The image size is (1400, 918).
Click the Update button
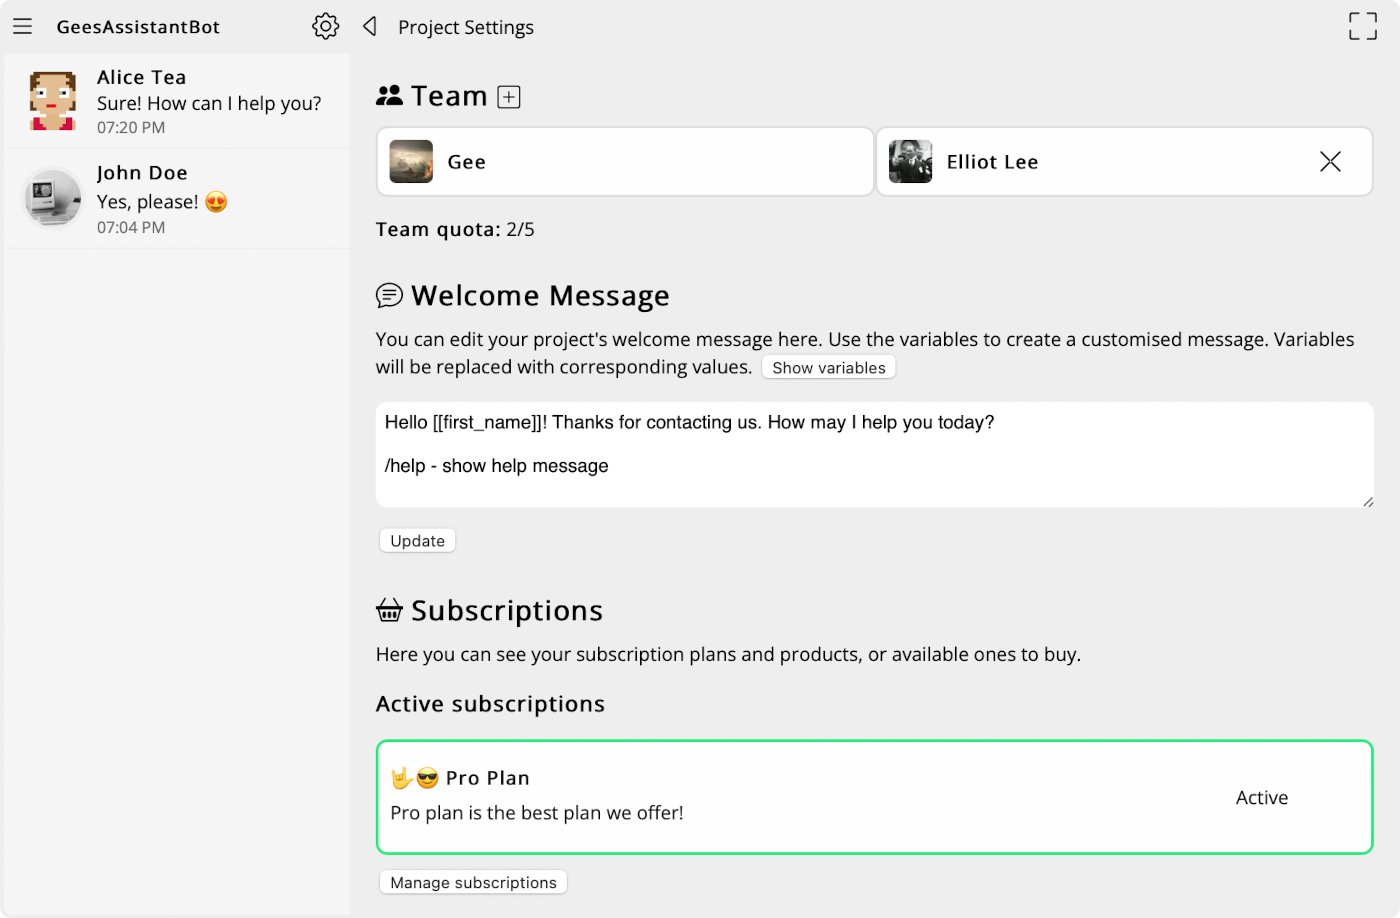(417, 540)
